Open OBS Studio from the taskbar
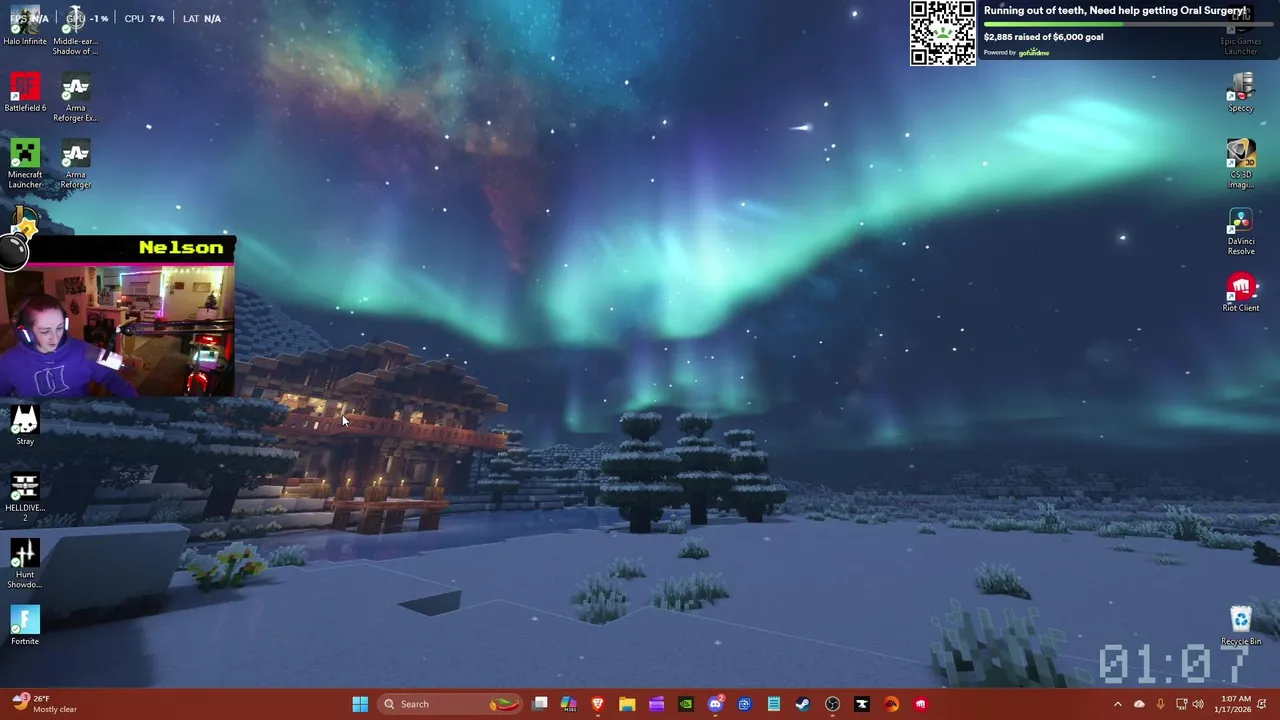 (x=832, y=704)
